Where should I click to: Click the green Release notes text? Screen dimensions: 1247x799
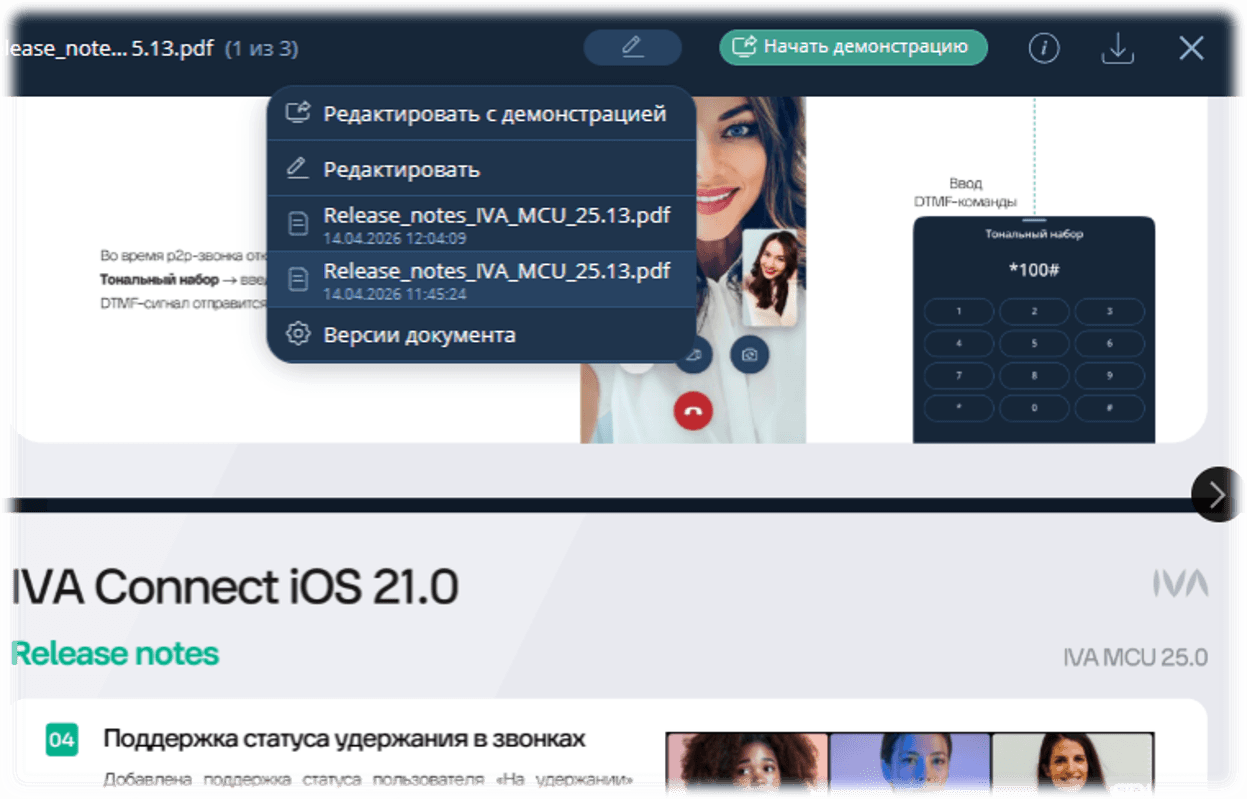click(x=115, y=654)
